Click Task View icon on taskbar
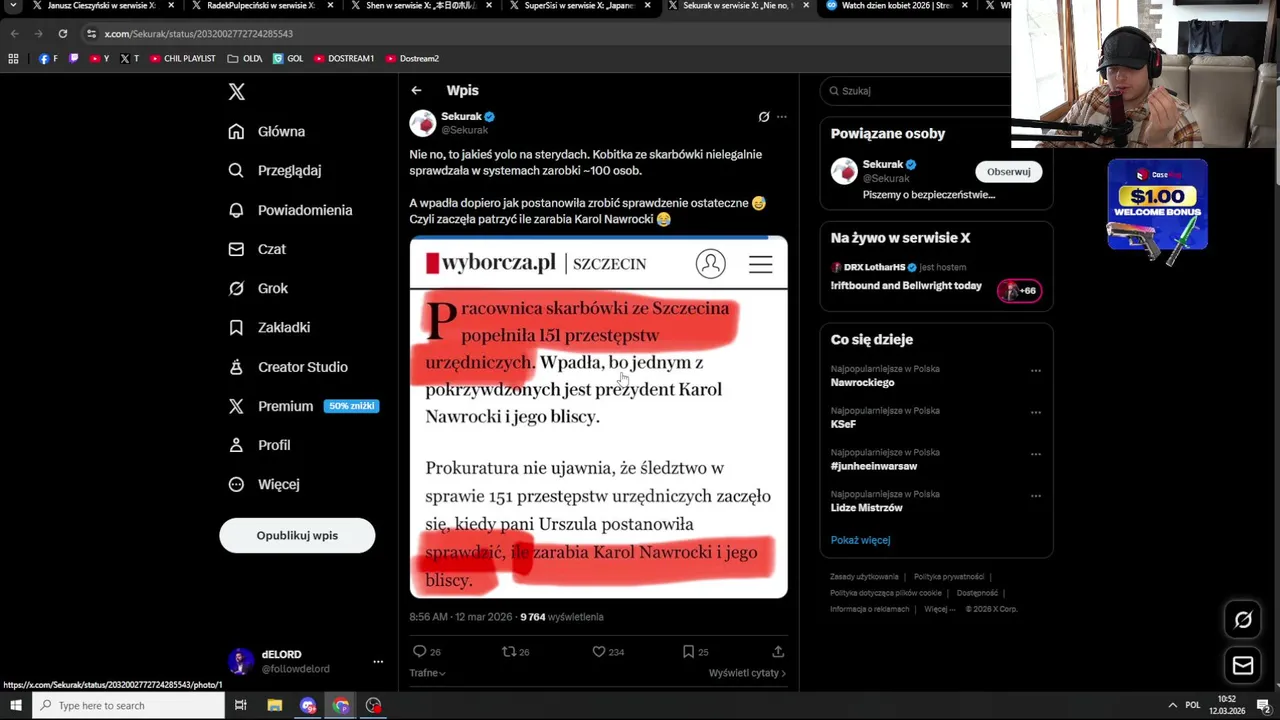 tap(241, 706)
